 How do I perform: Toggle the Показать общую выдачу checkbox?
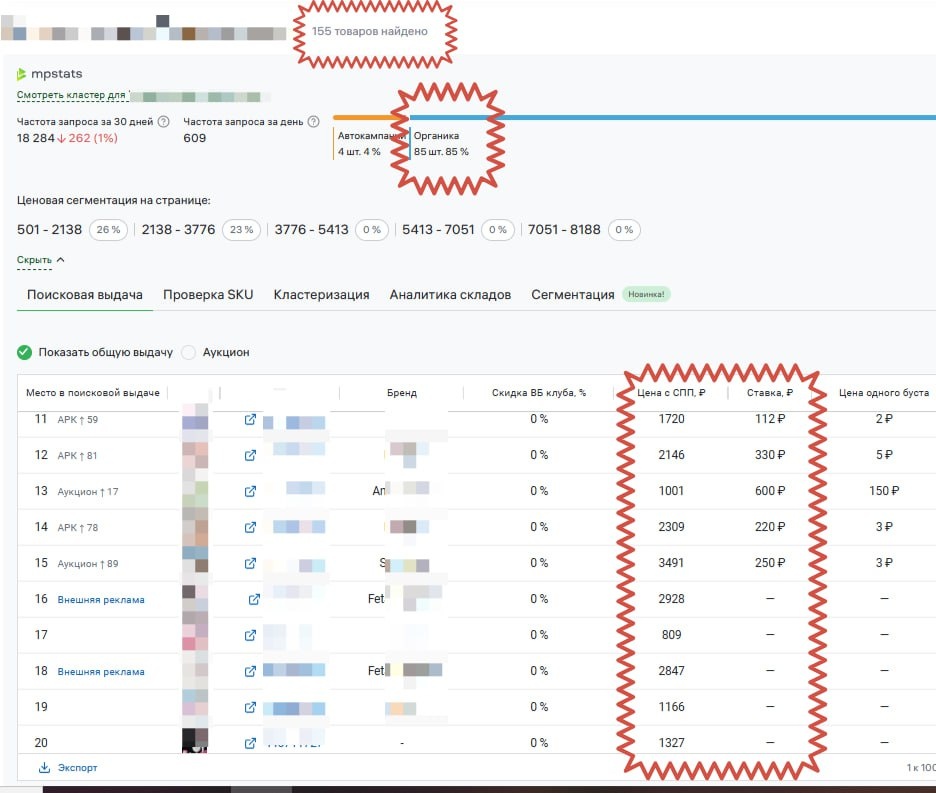(24, 352)
